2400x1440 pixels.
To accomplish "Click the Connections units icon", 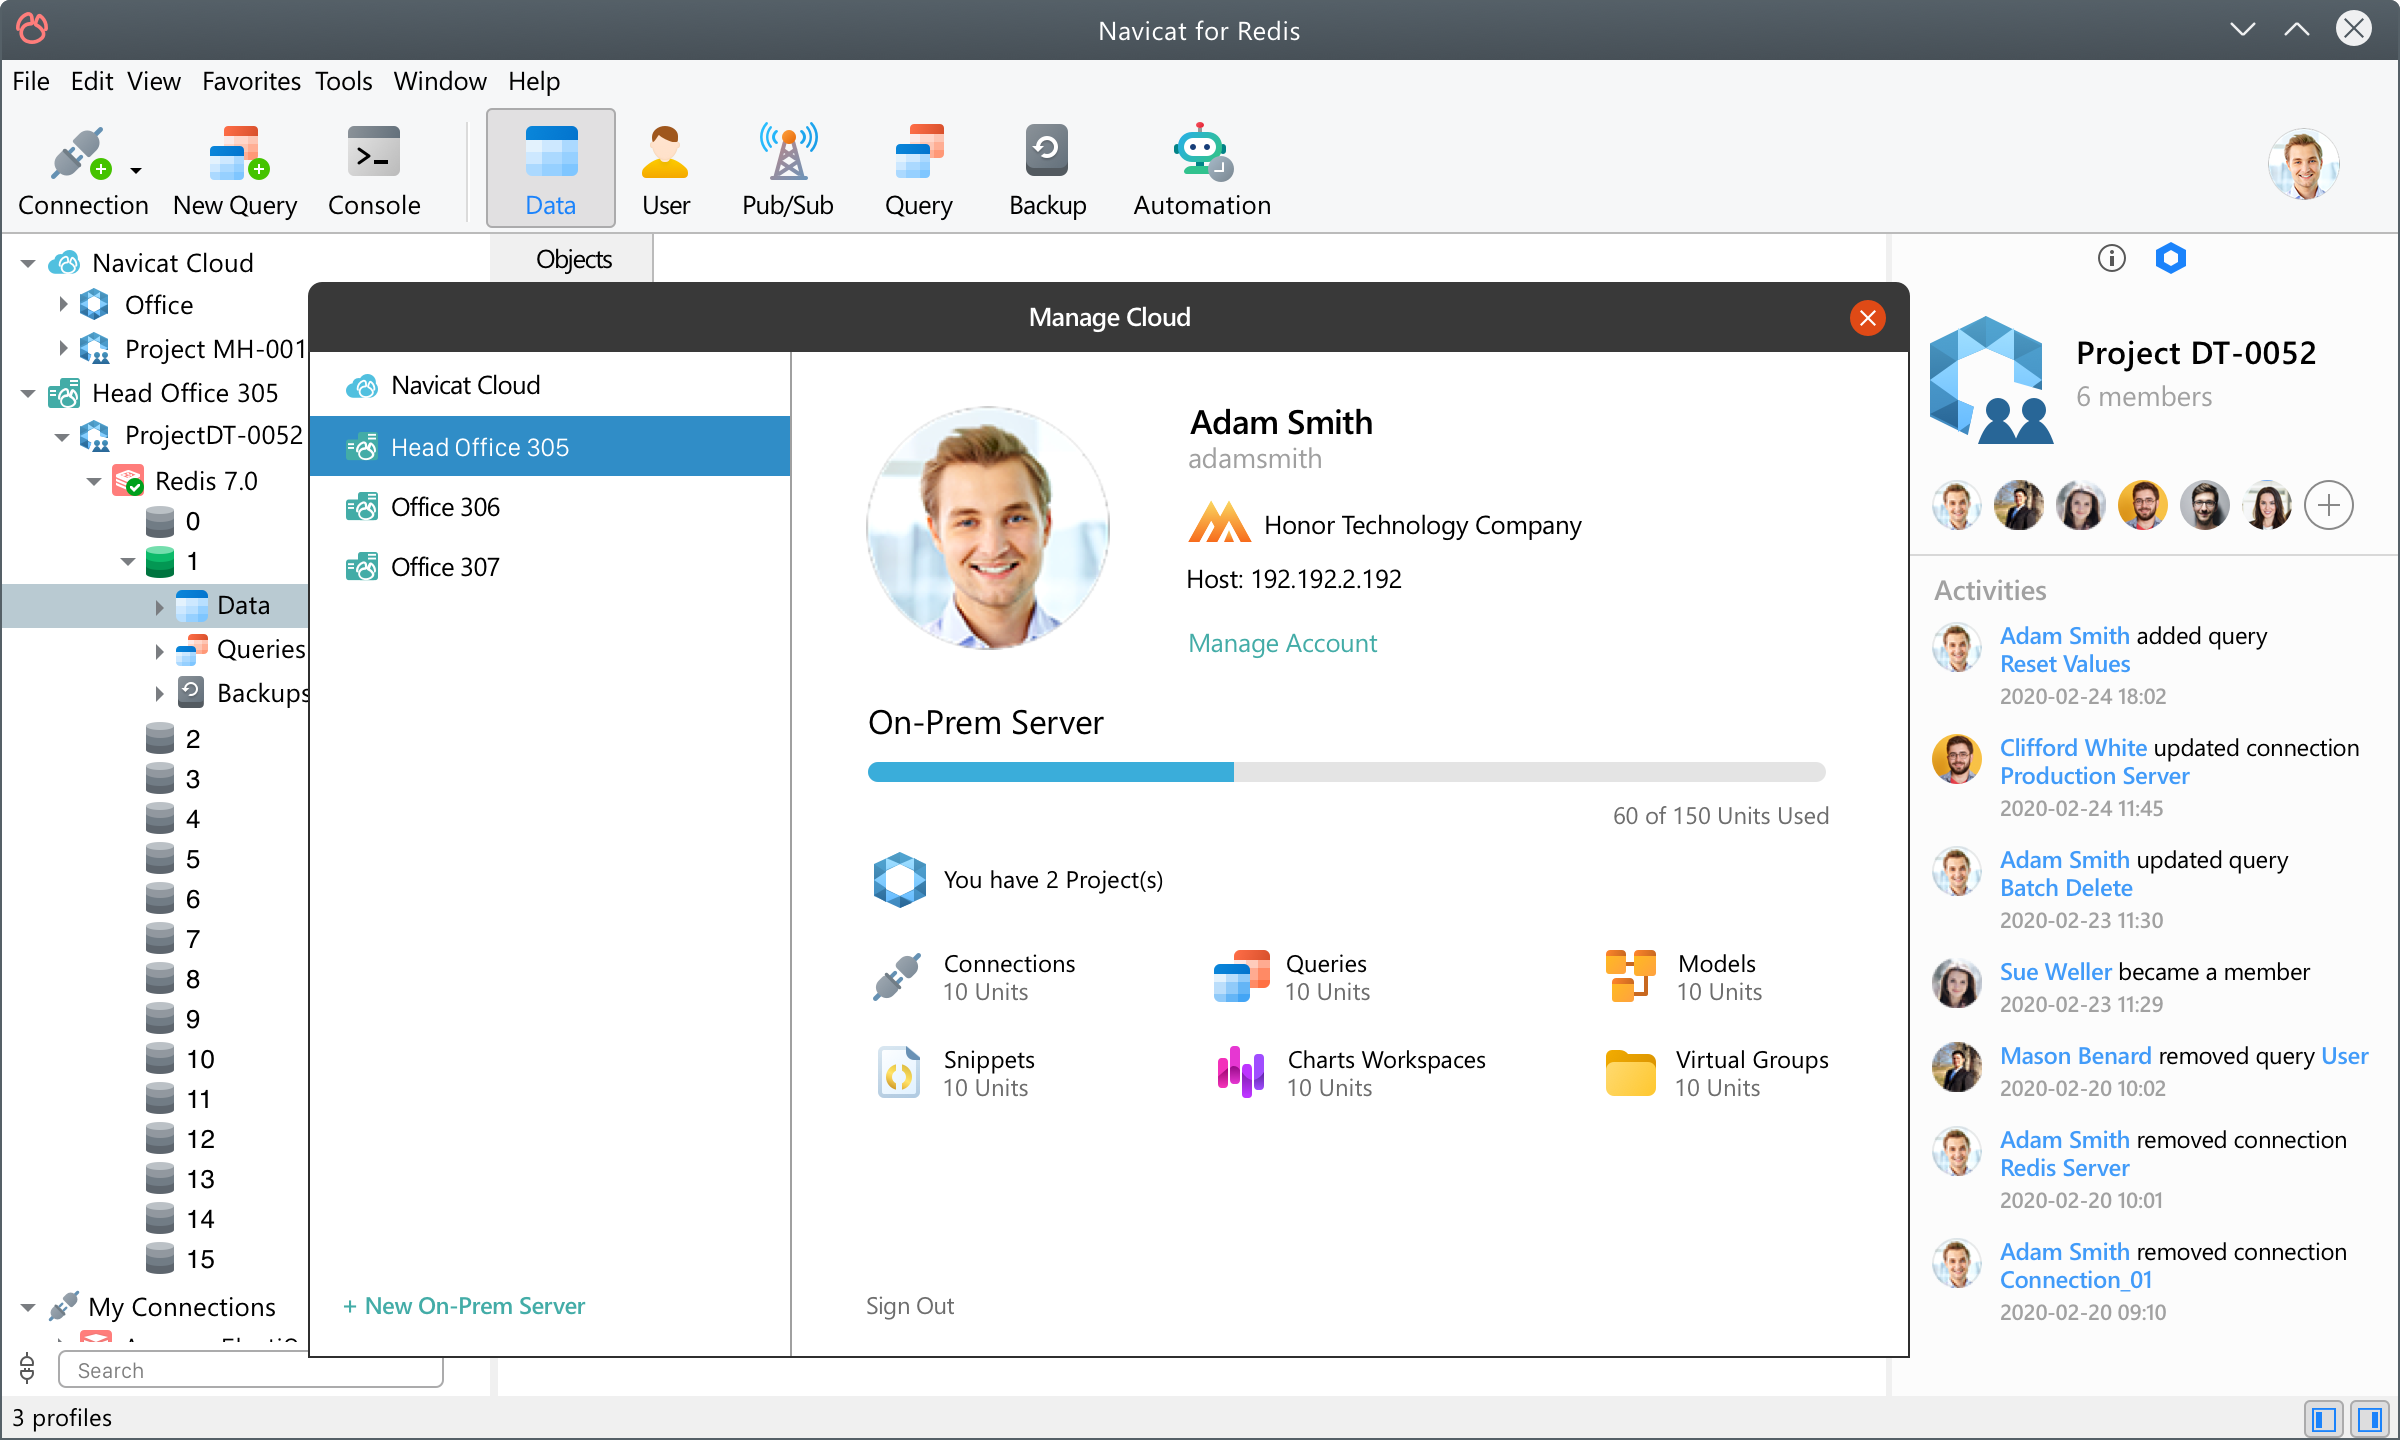I will pyautogui.click(x=897, y=977).
